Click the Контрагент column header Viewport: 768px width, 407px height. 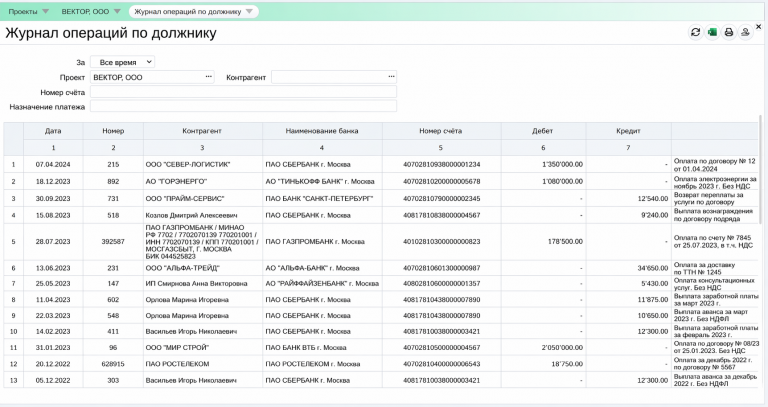(202, 131)
